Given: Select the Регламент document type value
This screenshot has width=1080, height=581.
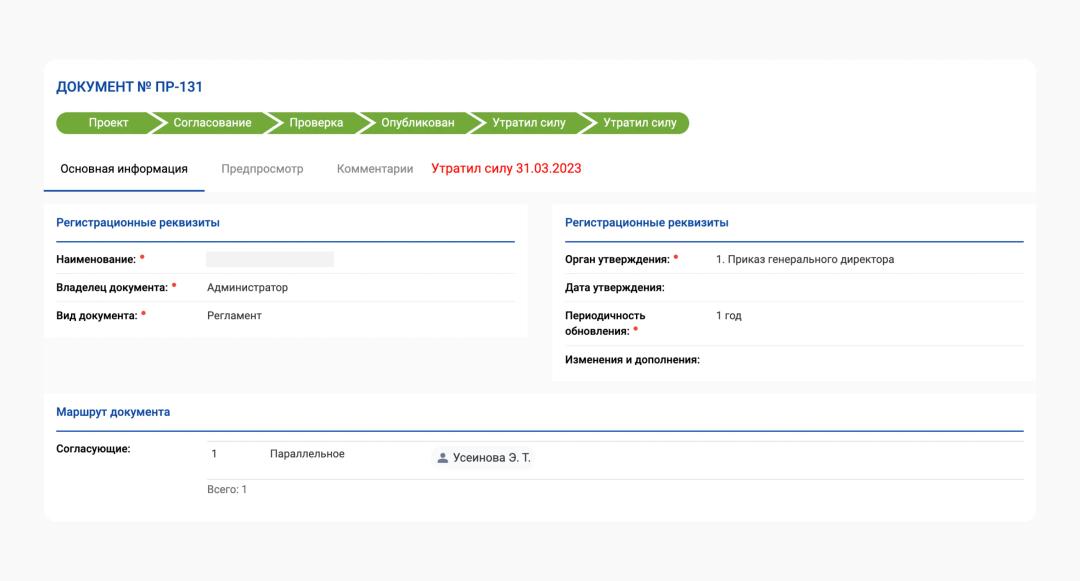Looking at the screenshot, I should [x=234, y=316].
